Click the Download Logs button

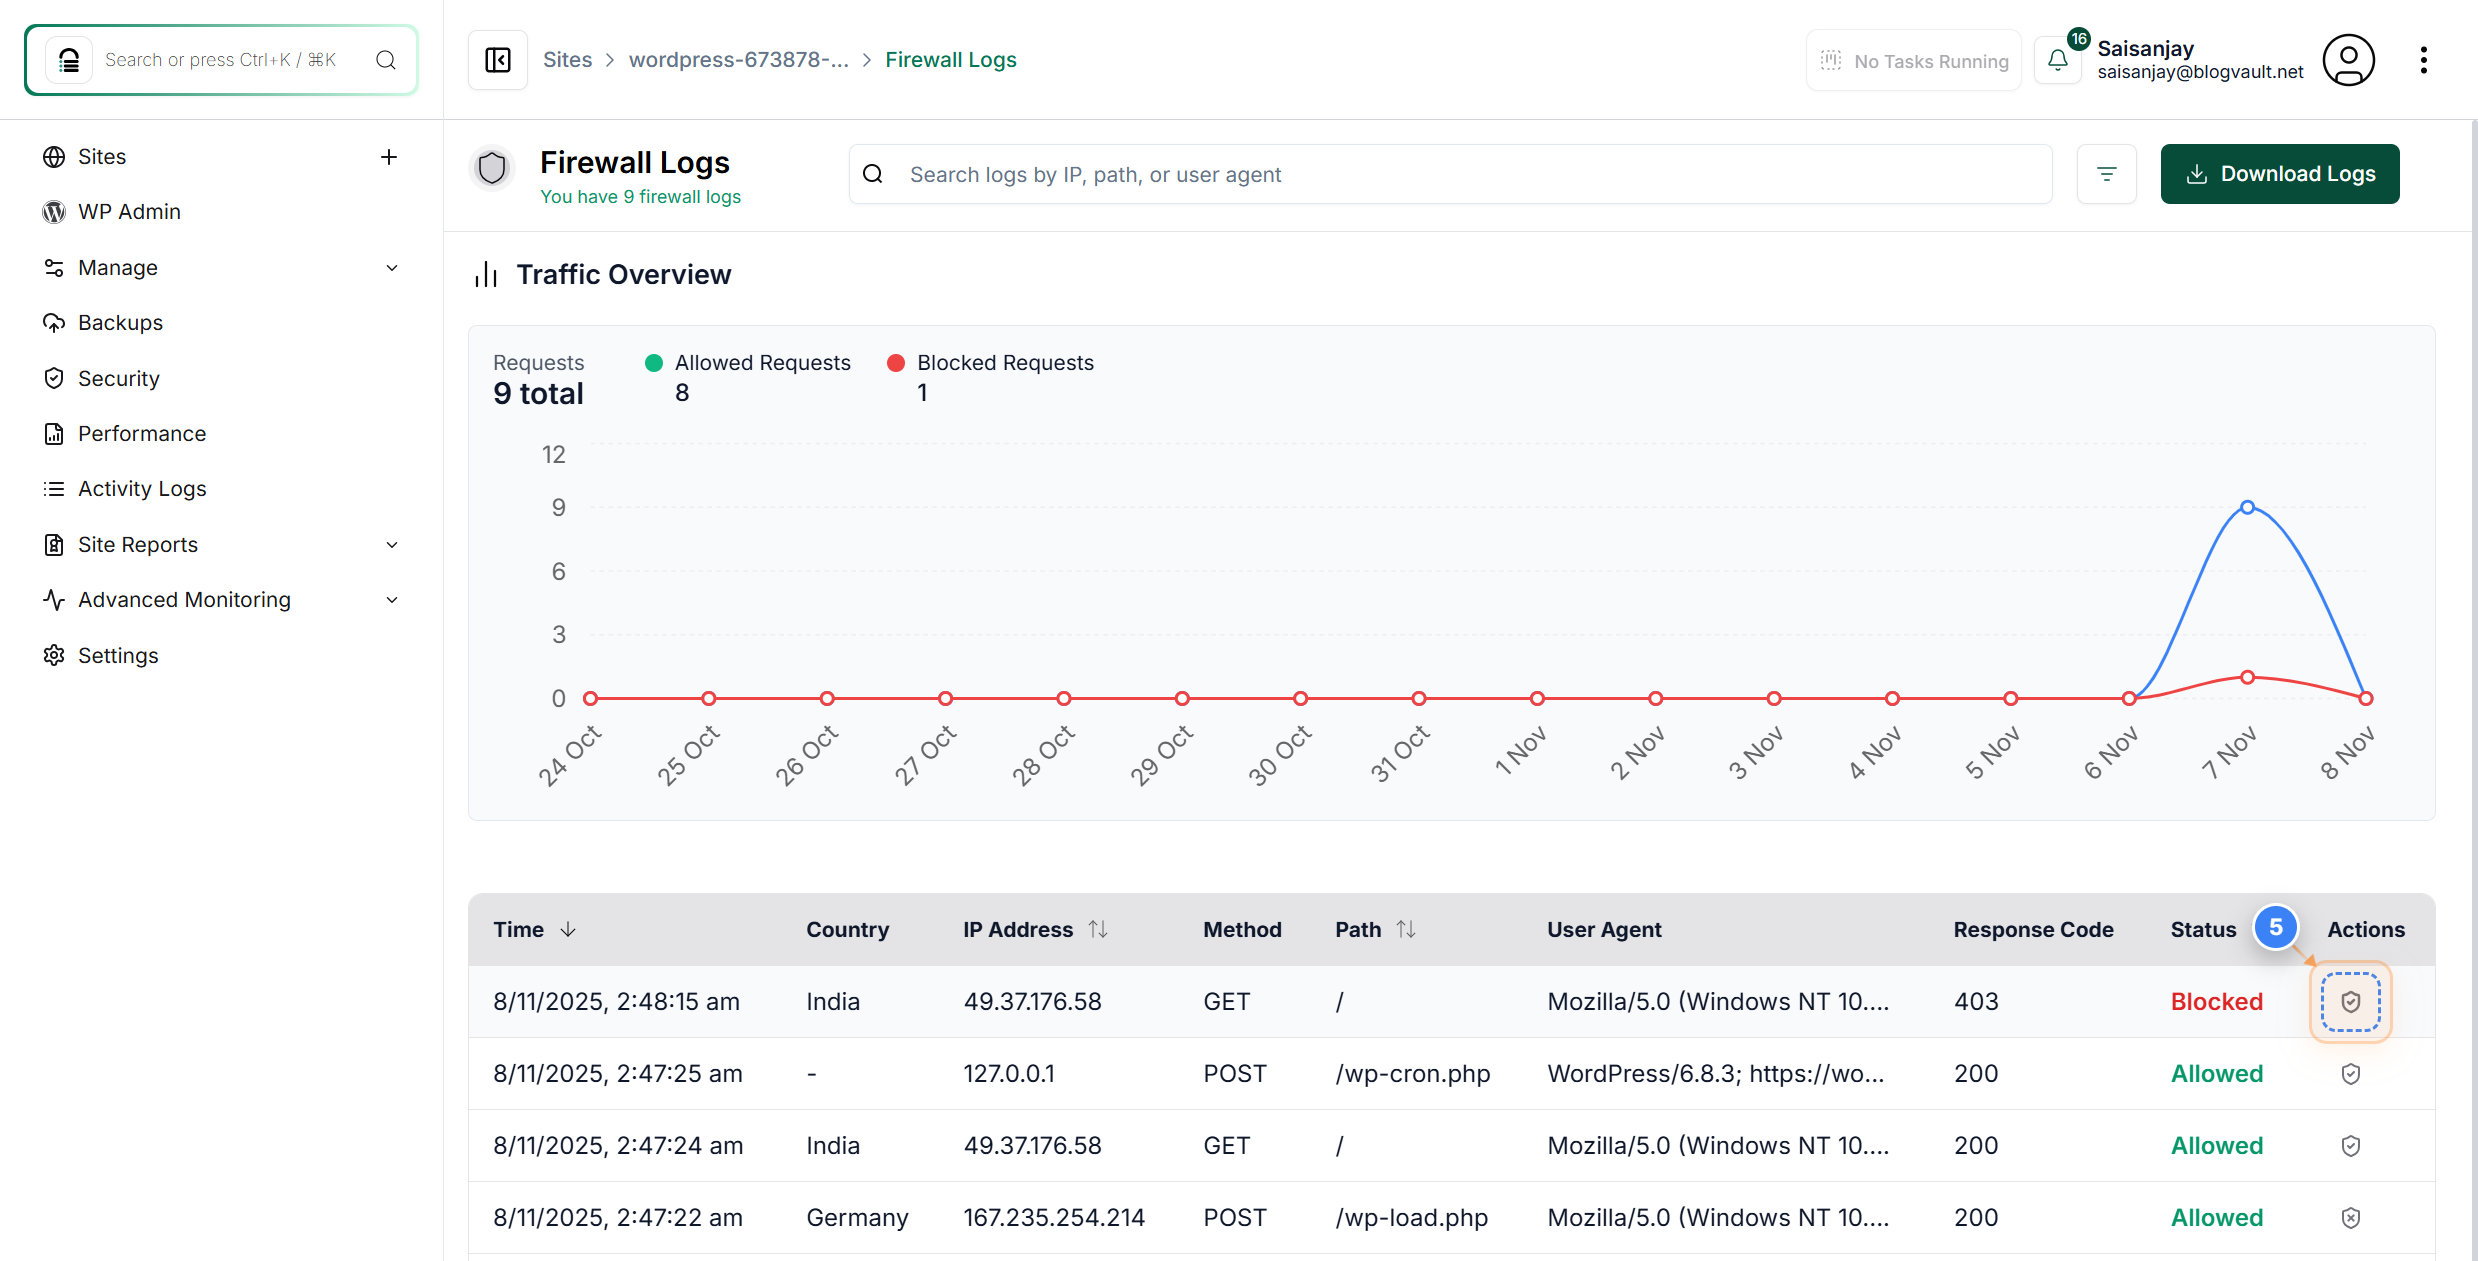2279,174
